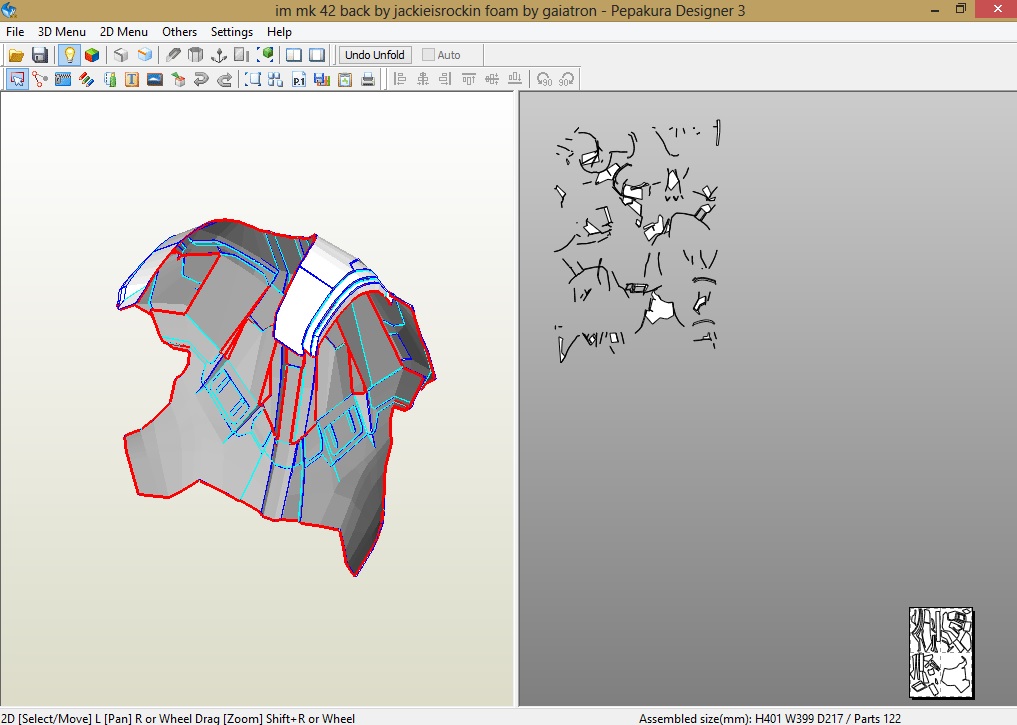1017x725 pixels.
Task: Click the P.1 page number icon
Action: (x=298, y=79)
